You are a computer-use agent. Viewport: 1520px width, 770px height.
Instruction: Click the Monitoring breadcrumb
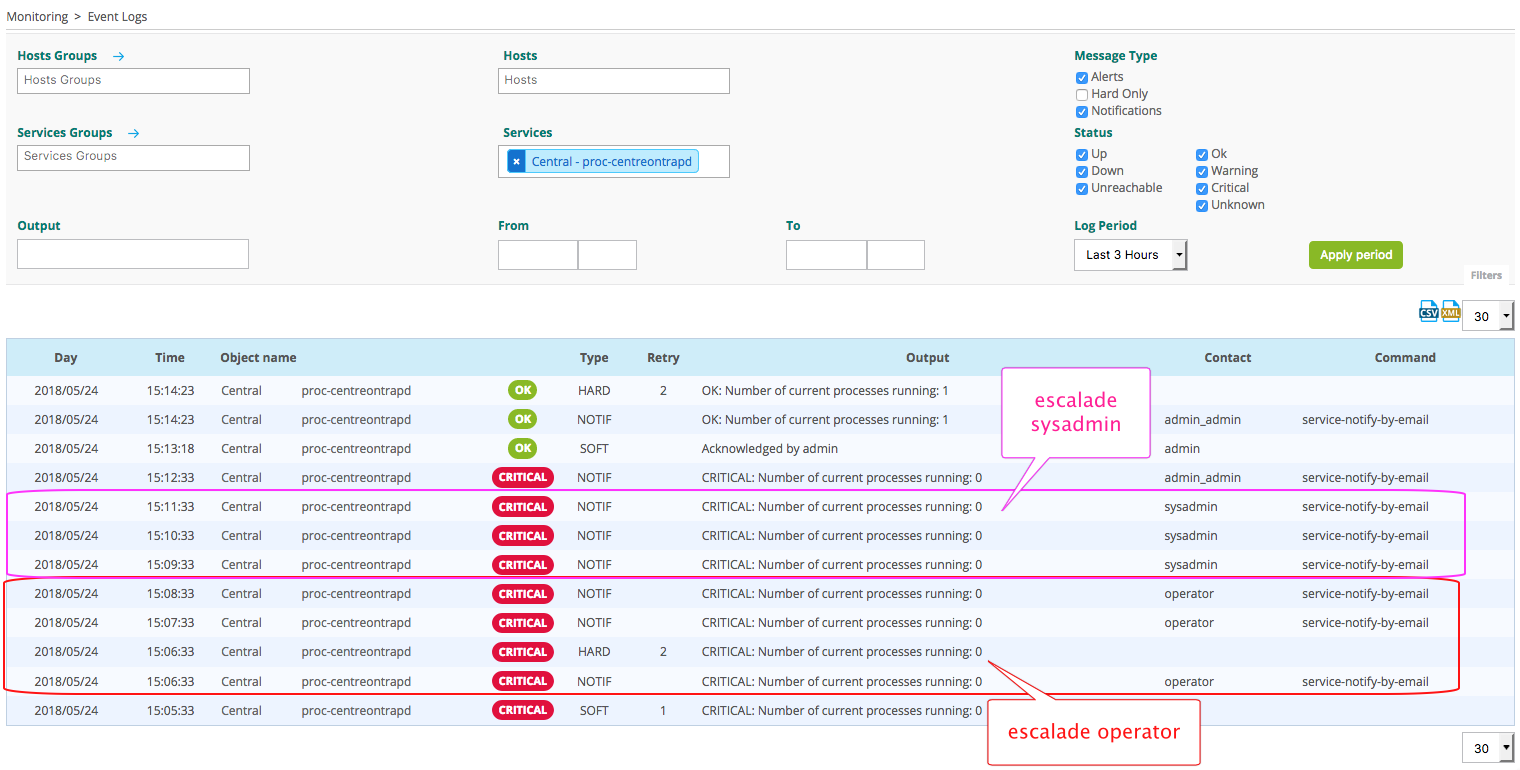tap(37, 17)
